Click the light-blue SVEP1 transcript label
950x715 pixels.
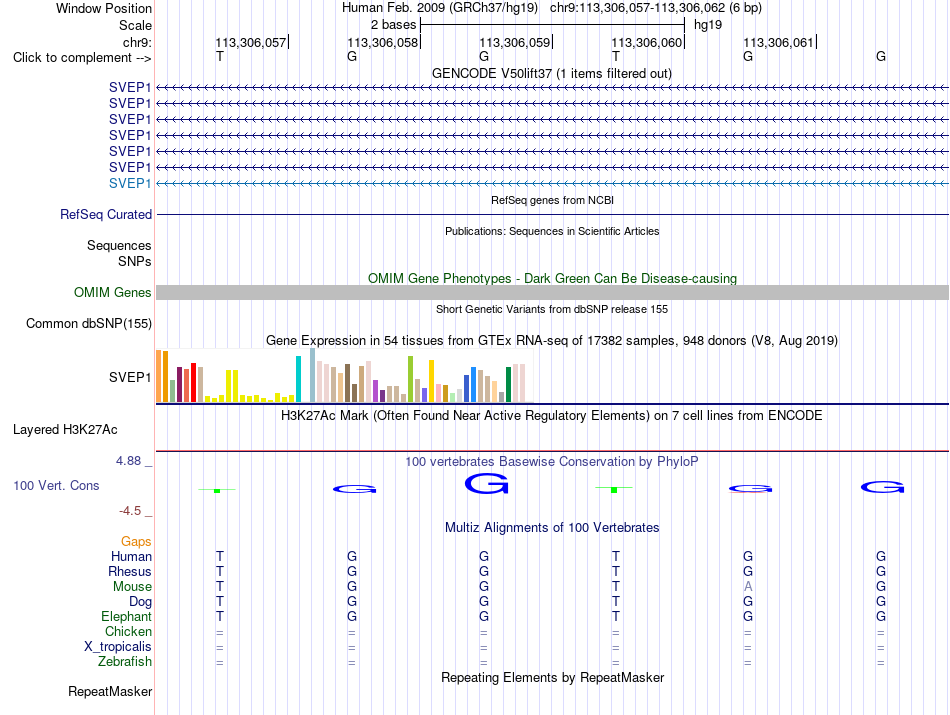pyautogui.click(x=130, y=183)
